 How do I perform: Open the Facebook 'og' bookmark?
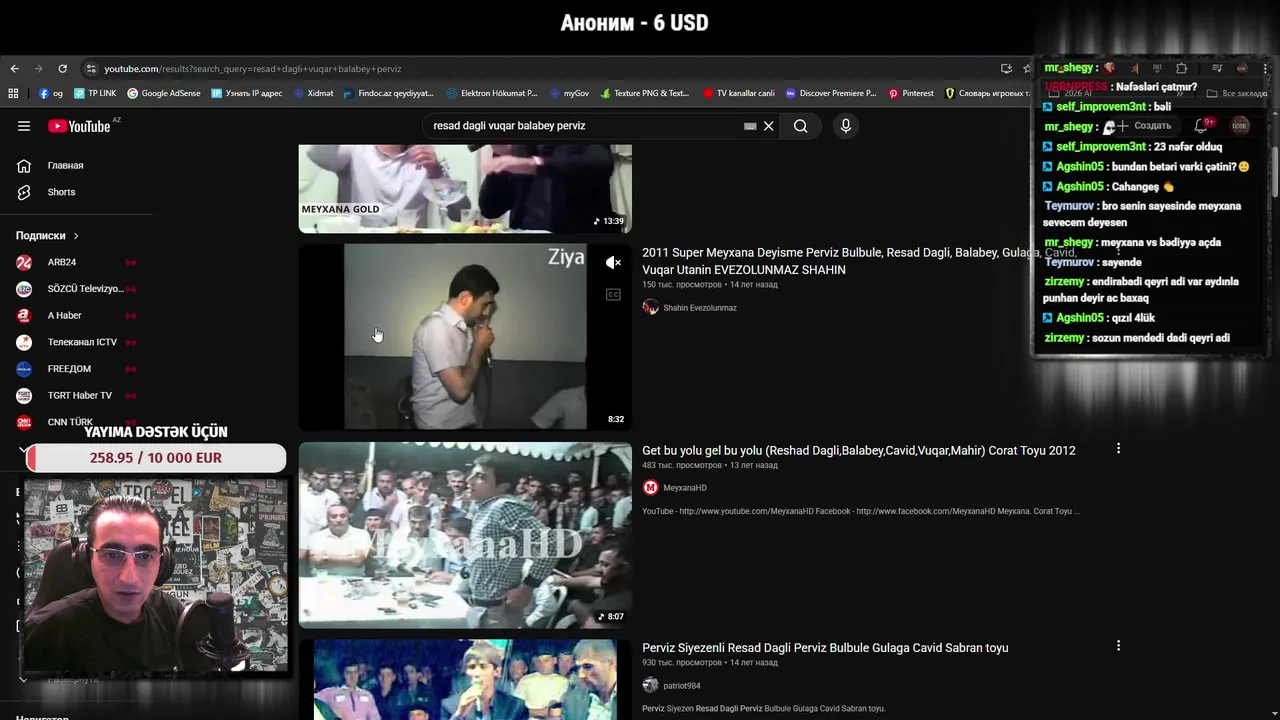coord(51,93)
